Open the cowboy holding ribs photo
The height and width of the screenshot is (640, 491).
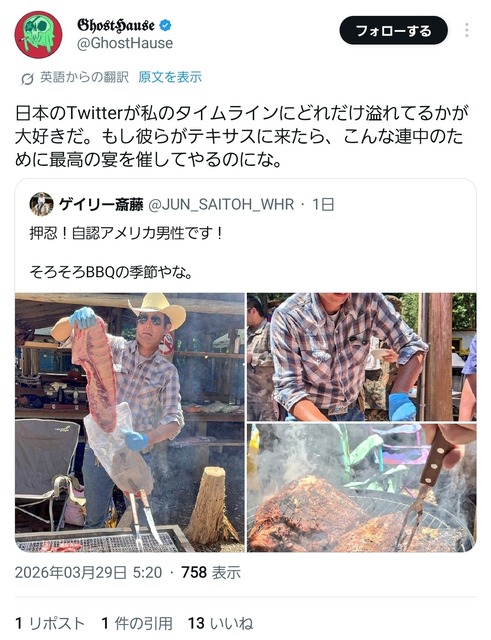click(130, 422)
